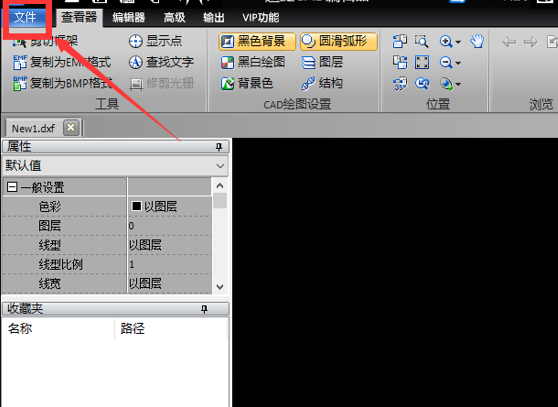
Task: Pin the 收藏夹 panel
Action: coord(204,309)
